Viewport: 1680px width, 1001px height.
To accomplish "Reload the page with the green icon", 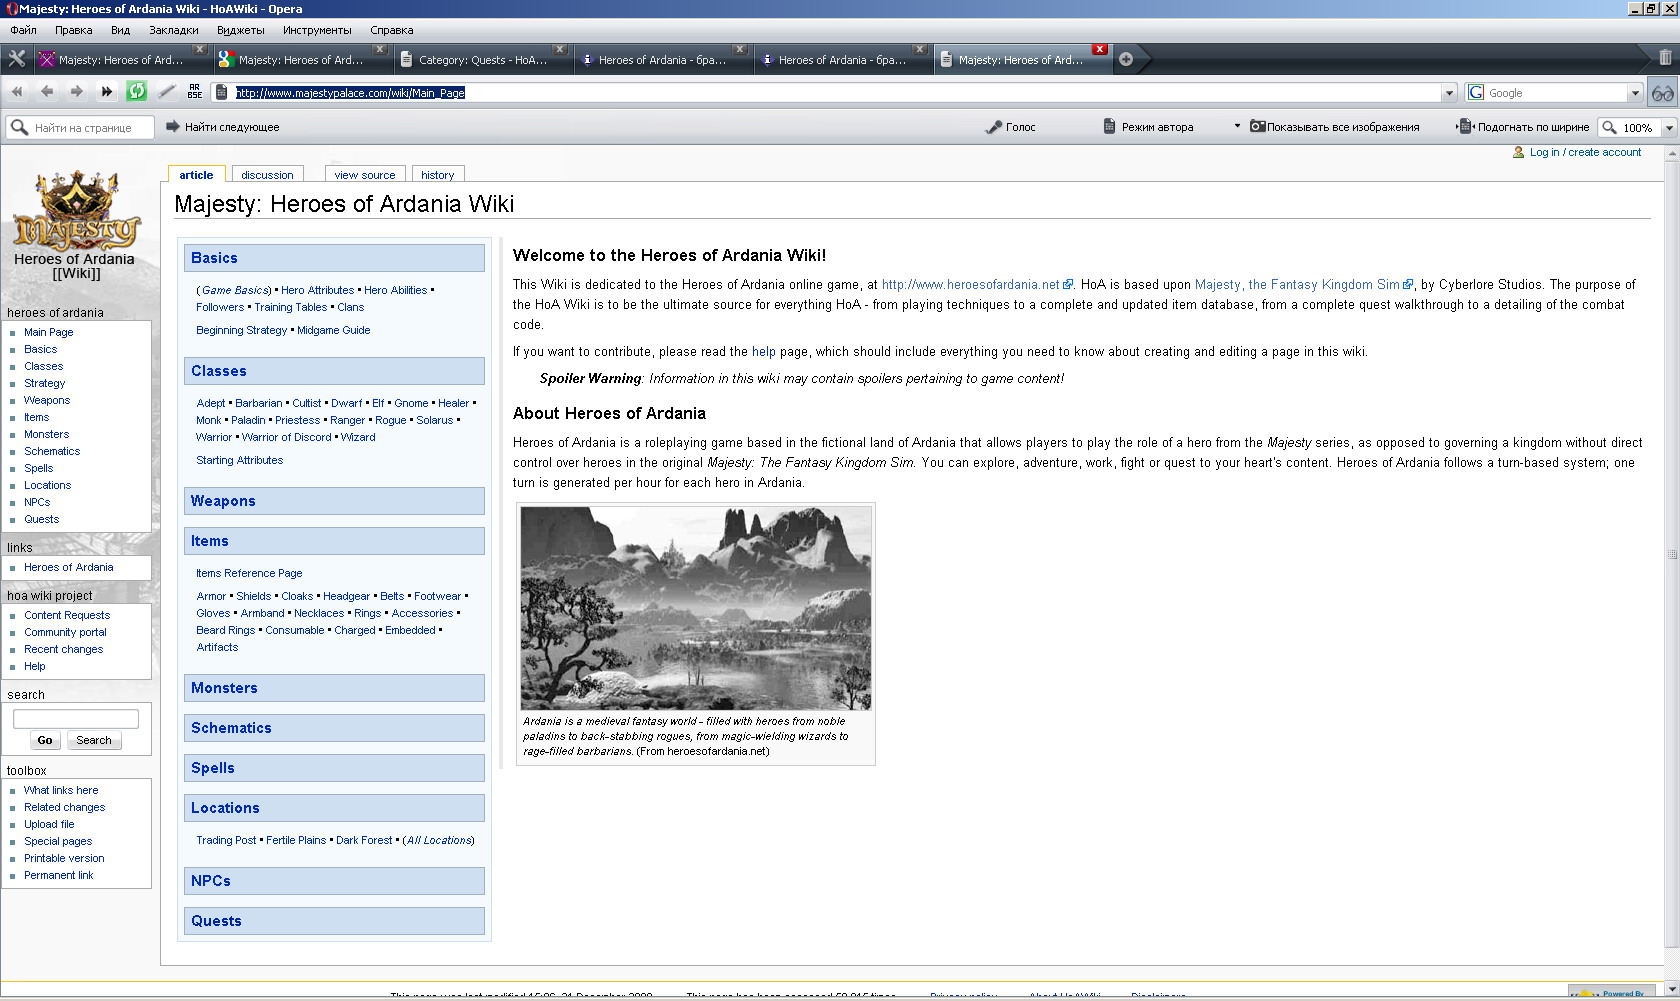I will coord(137,92).
